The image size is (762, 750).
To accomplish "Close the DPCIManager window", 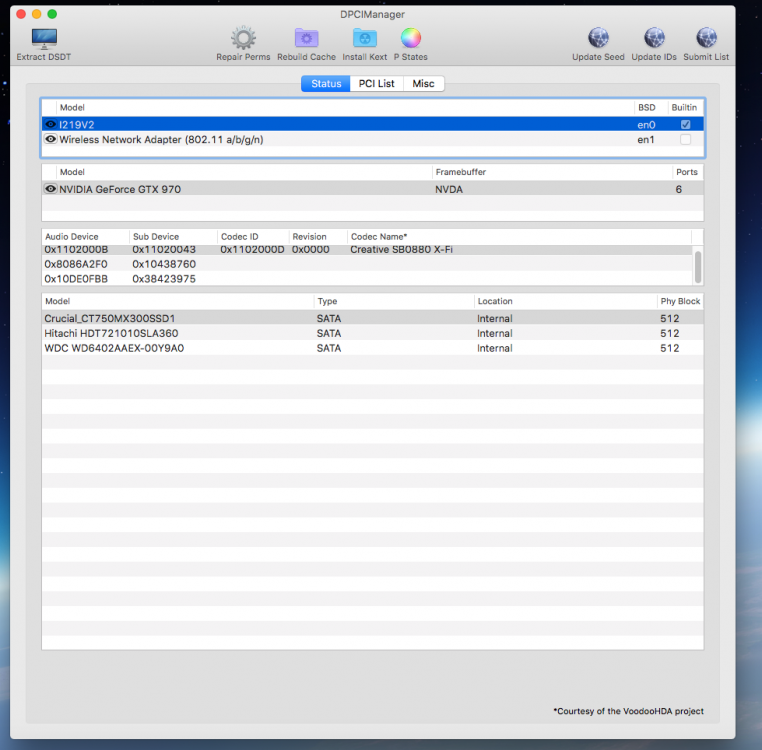I will tap(21, 14).
